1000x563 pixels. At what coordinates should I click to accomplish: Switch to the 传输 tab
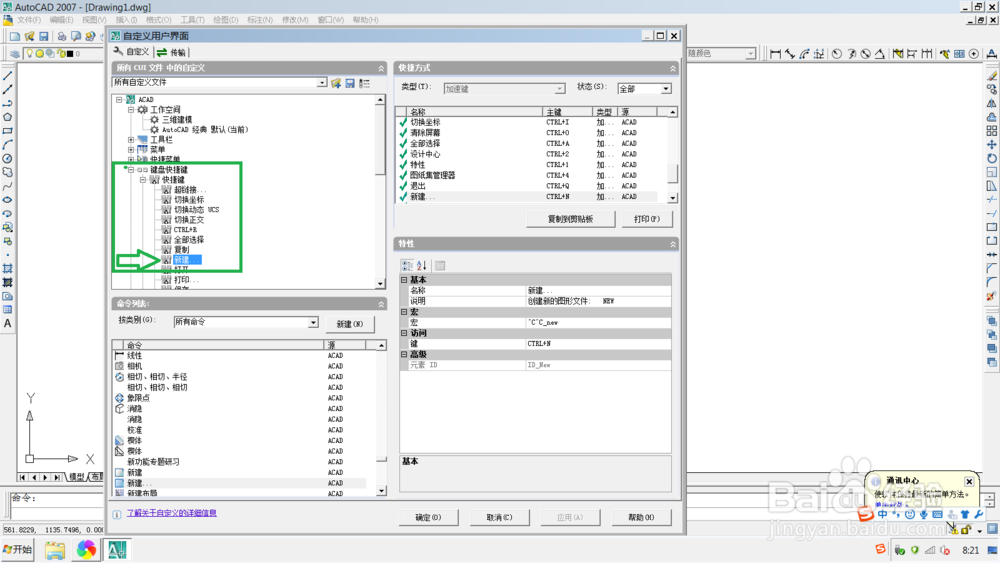coord(172,52)
